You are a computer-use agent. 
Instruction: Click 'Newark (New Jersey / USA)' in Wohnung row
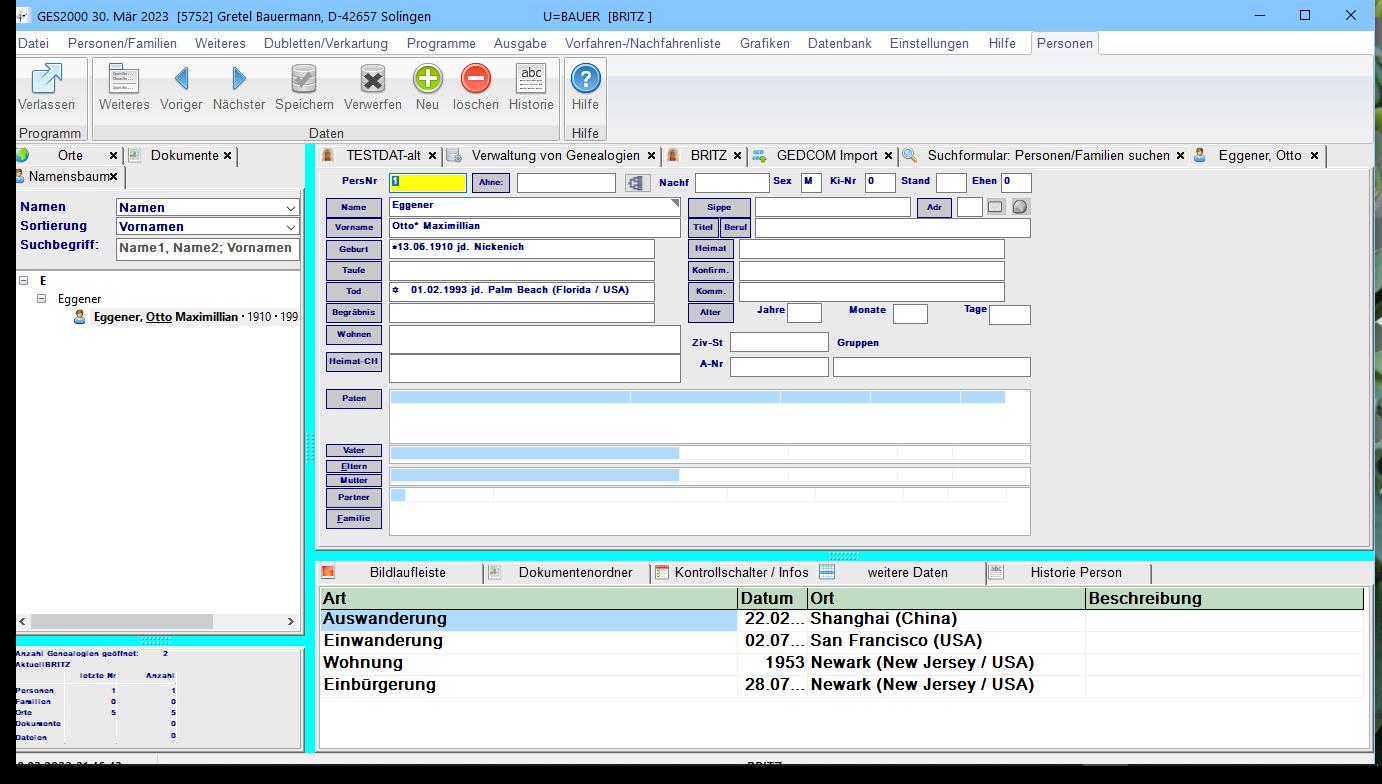[922, 663]
